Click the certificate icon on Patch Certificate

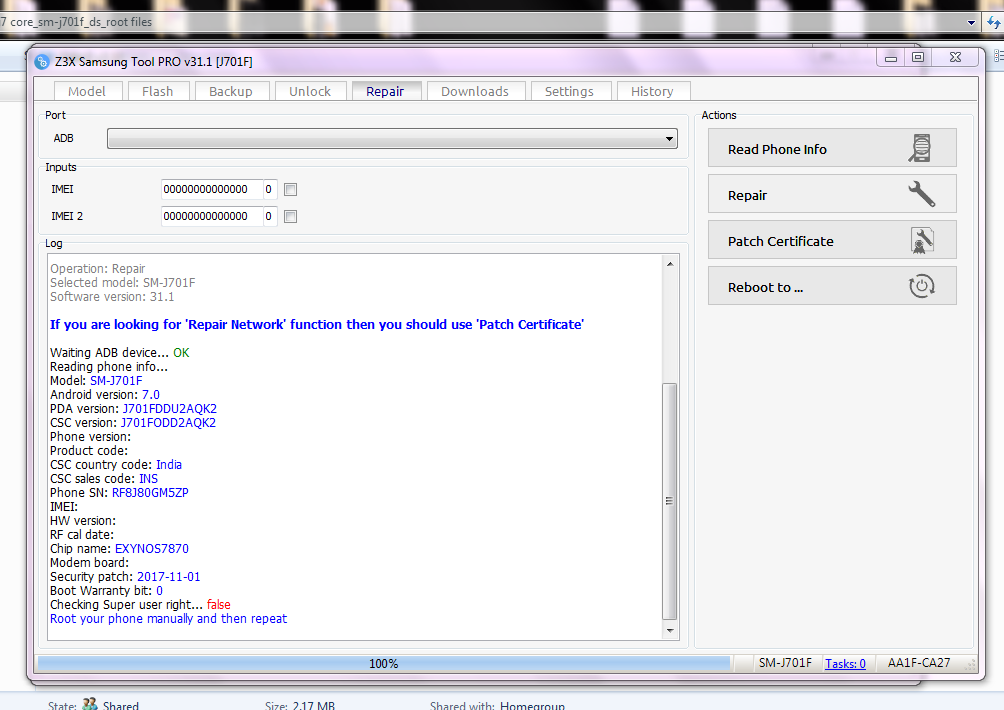922,241
